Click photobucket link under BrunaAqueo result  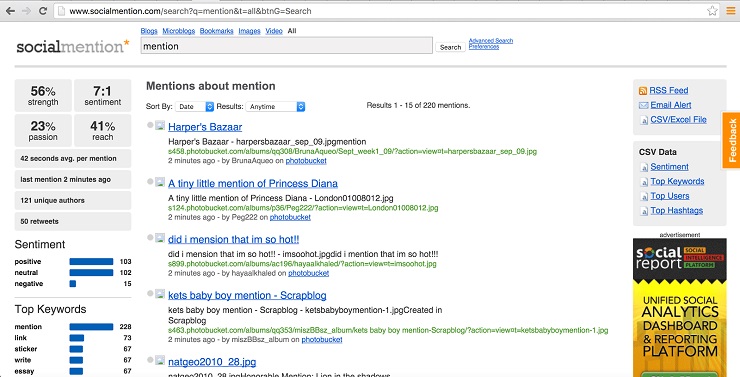point(306,161)
